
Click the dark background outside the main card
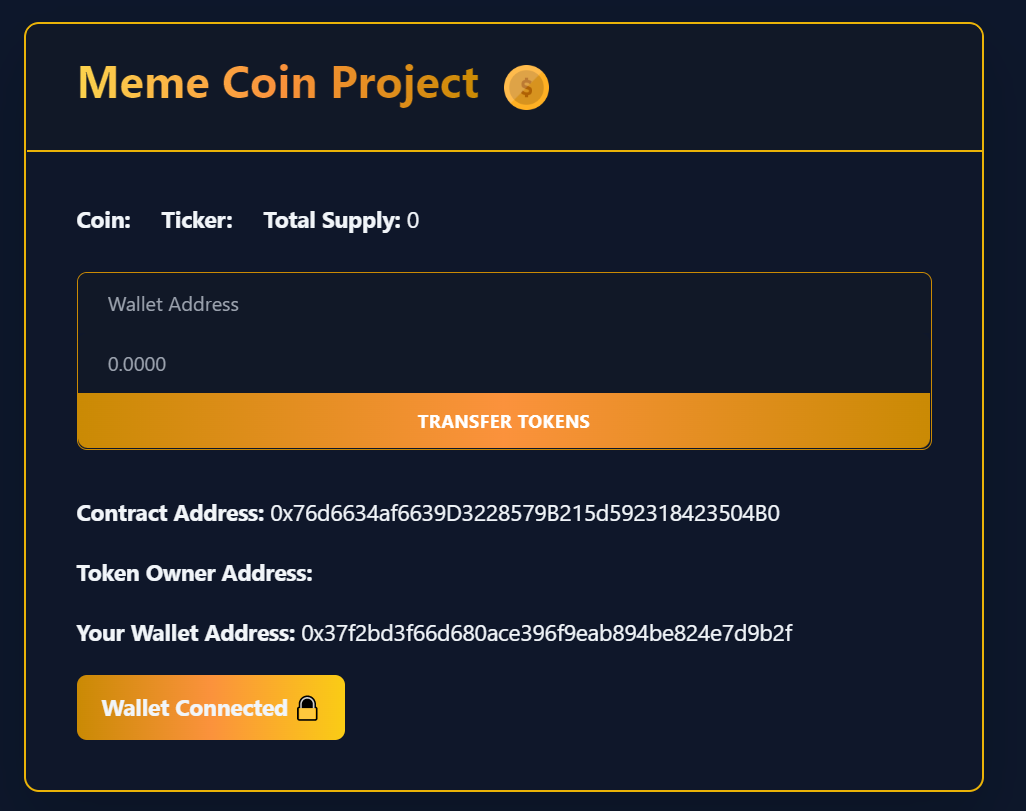10,400
